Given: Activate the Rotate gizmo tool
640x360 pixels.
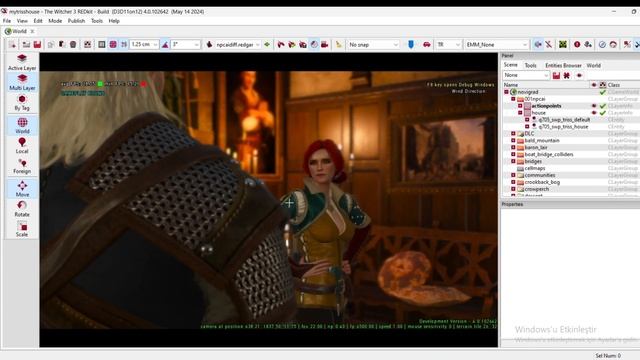Looking at the screenshot, I should (x=22, y=209).
